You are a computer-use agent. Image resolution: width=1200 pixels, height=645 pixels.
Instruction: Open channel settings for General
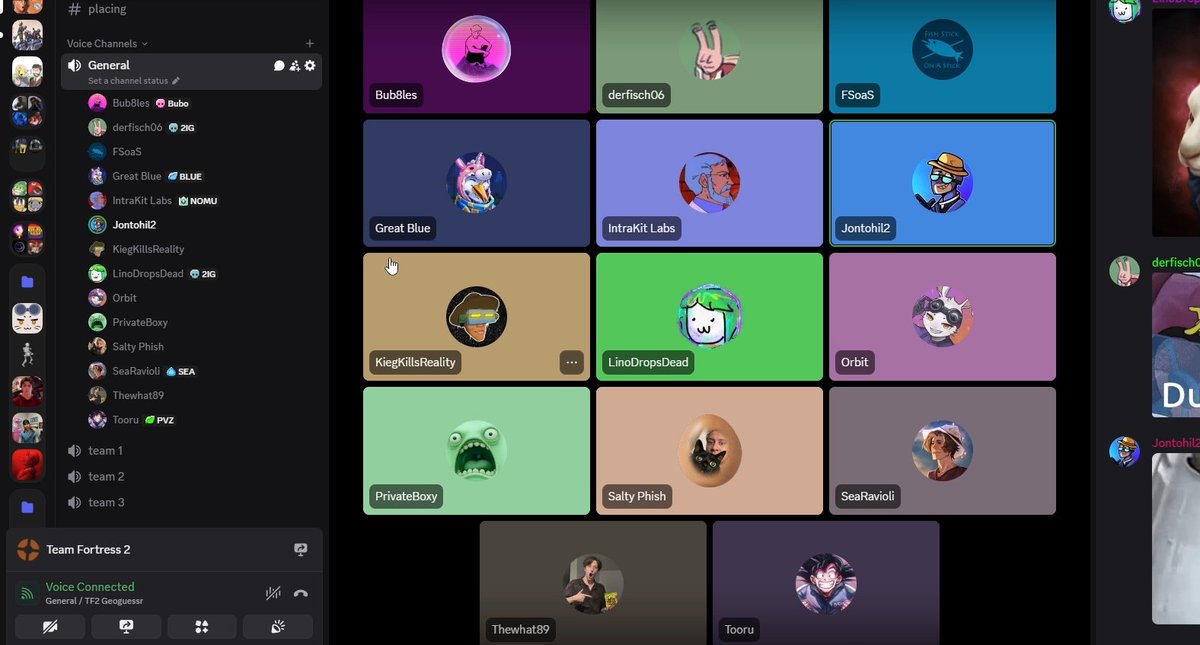pos(310,66)
